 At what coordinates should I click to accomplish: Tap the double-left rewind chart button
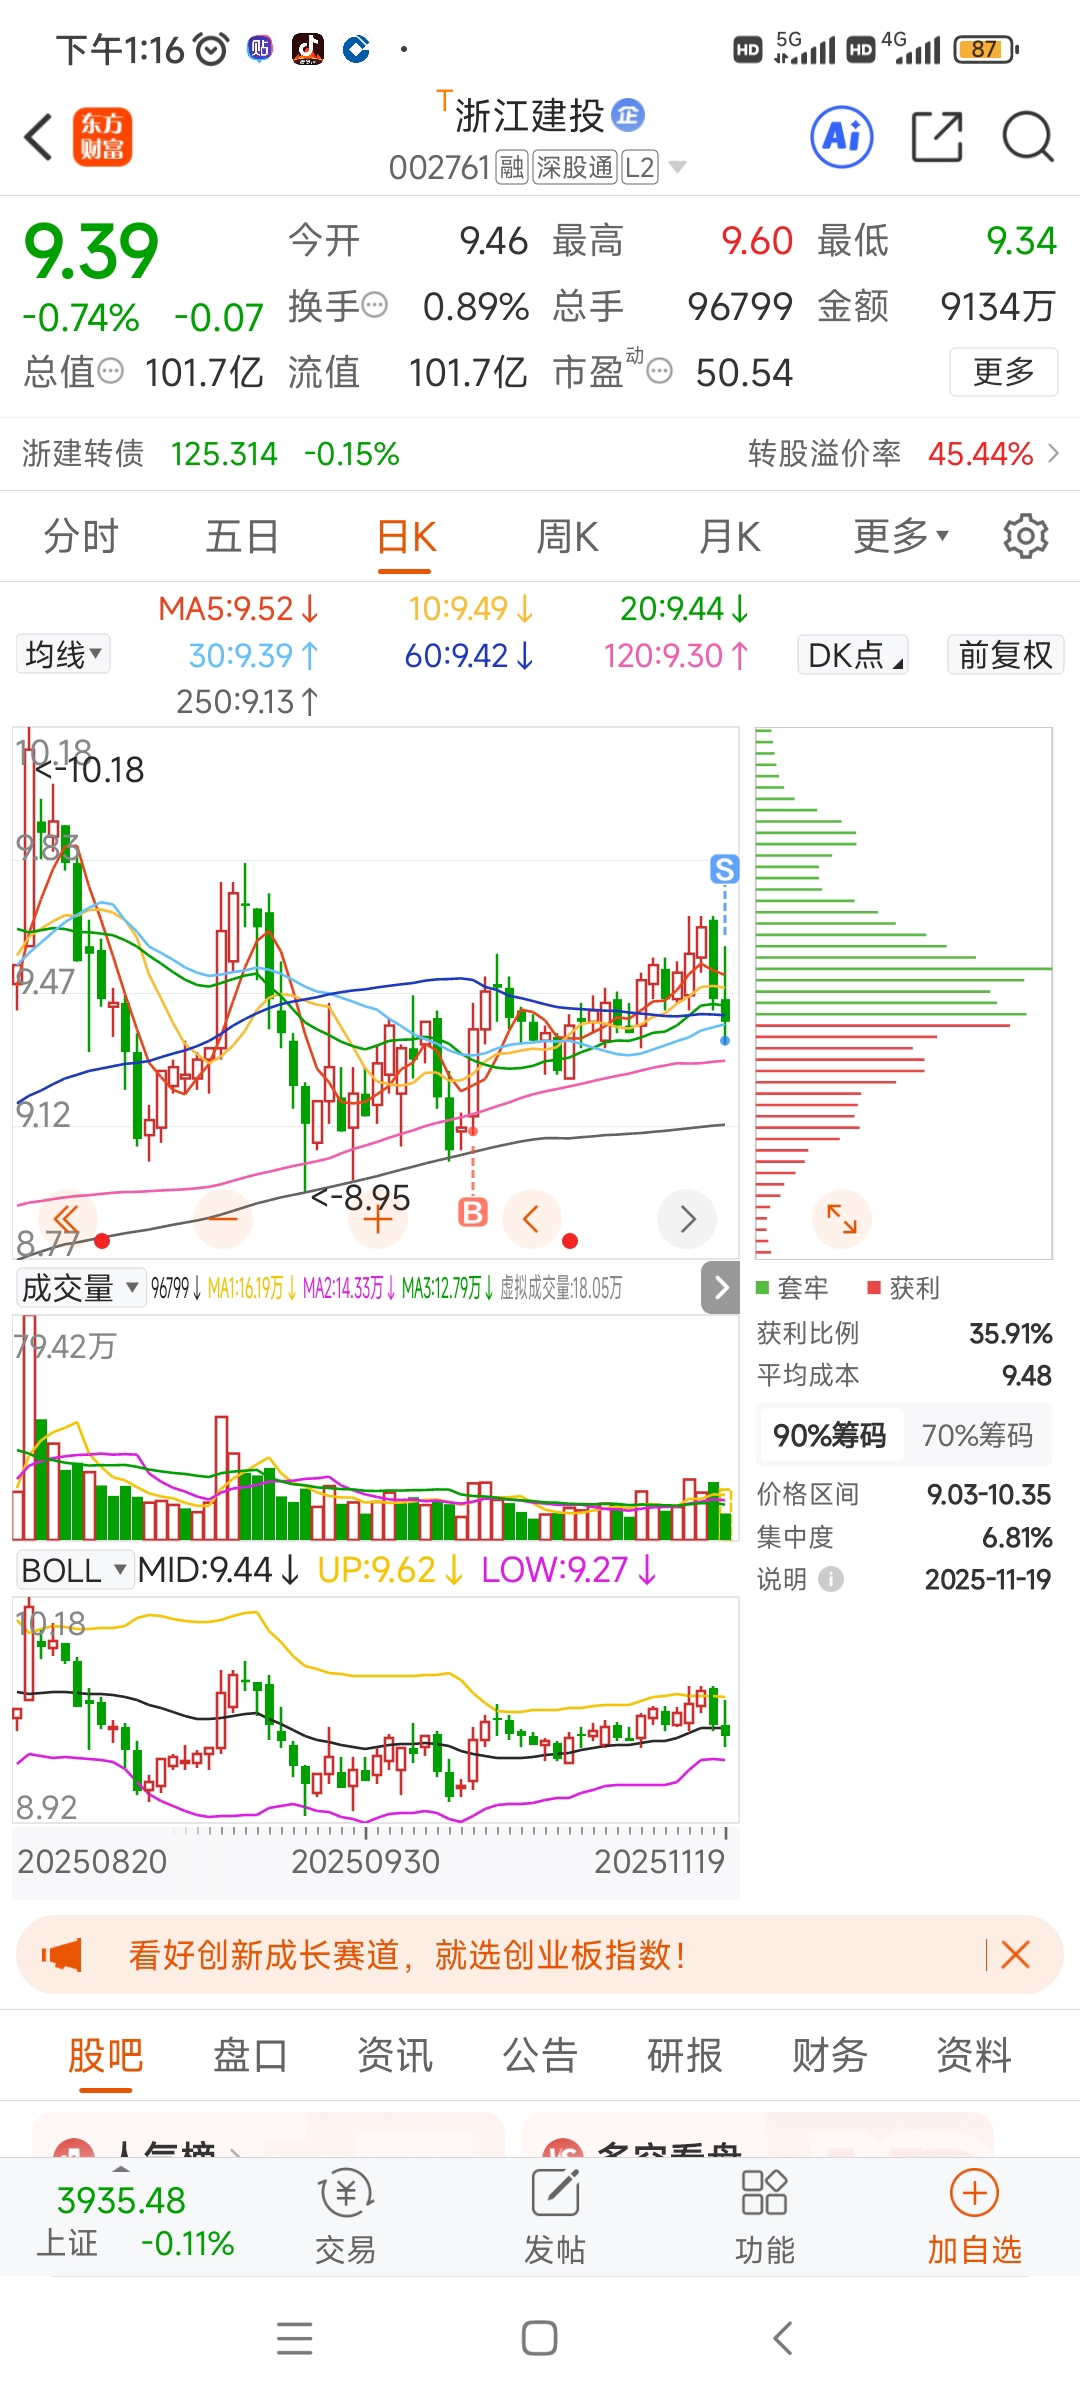pyautogui.click(x=67, y=1219)
